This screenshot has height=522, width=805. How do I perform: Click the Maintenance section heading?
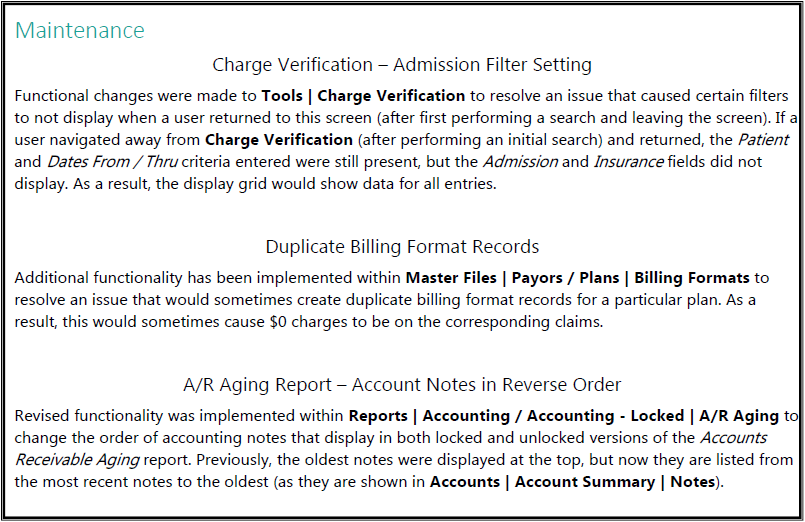click(80, 30)
